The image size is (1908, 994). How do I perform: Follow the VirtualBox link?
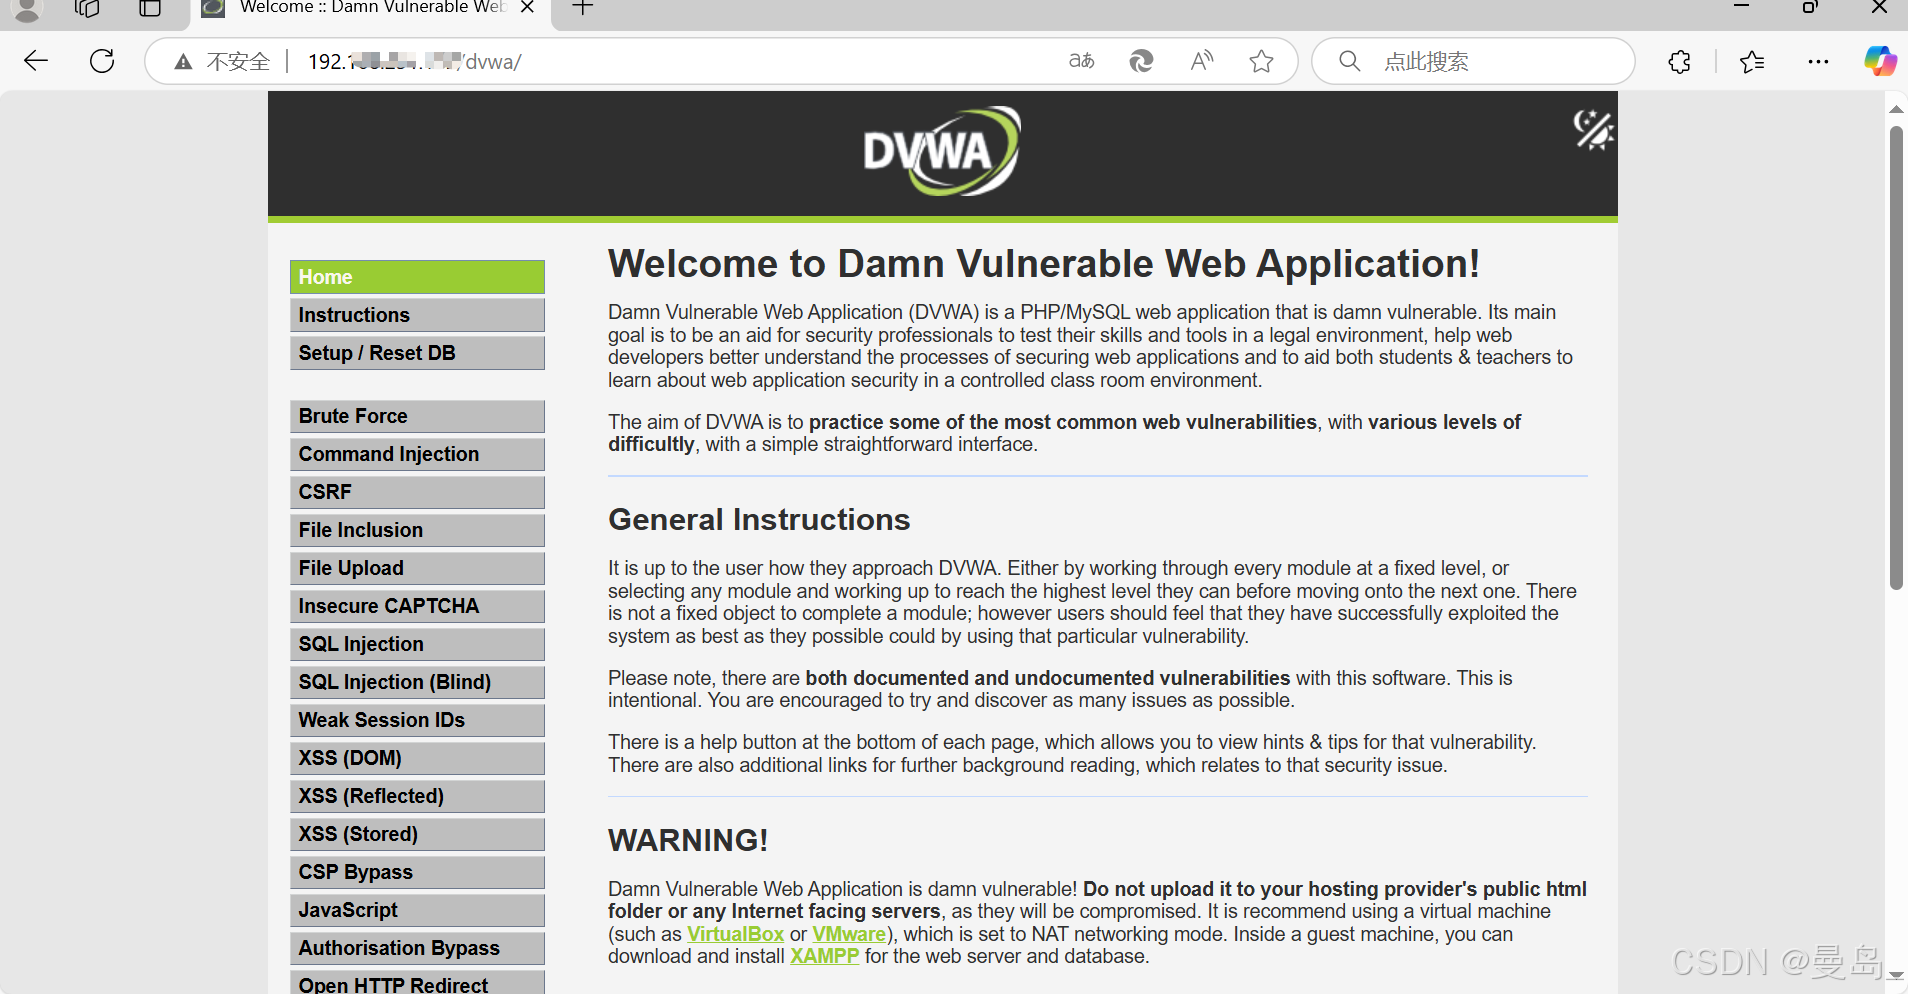coord(735,934)
